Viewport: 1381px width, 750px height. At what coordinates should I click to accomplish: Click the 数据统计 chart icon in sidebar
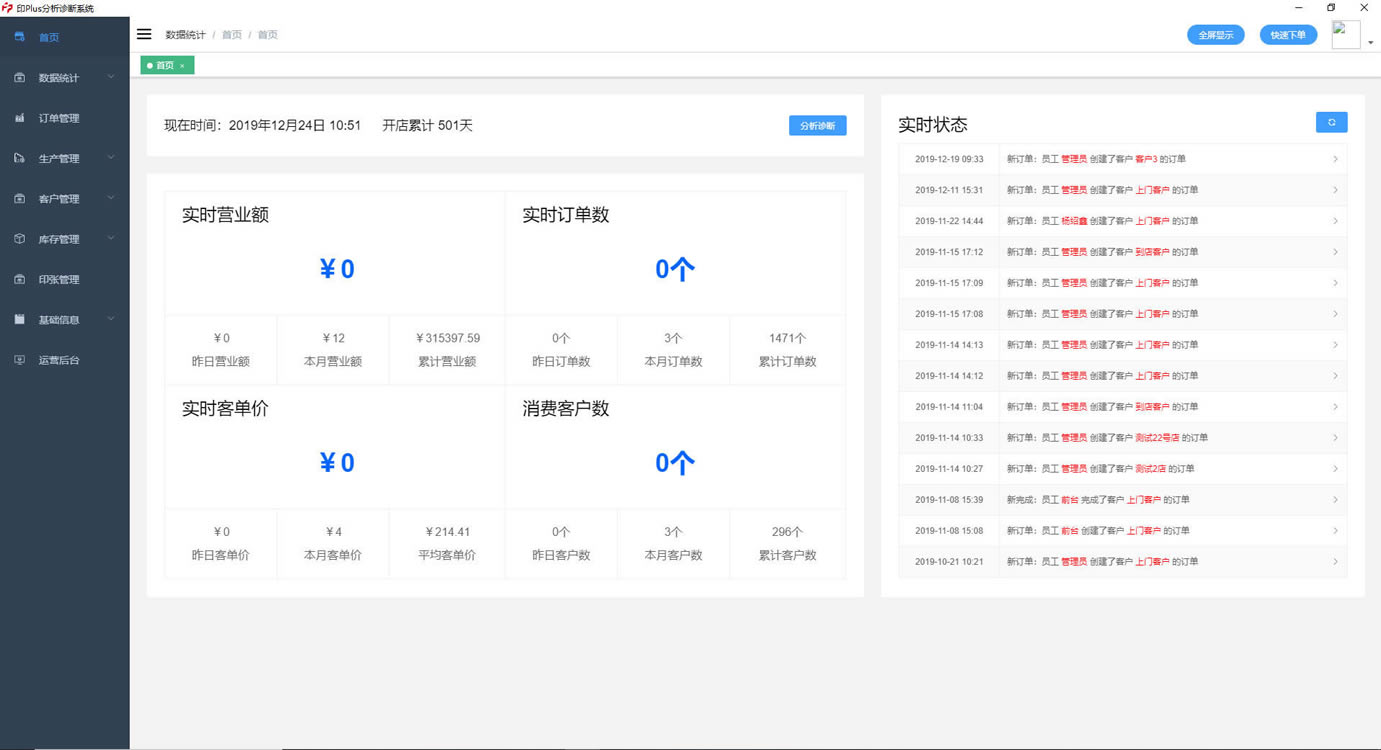[x=18, y=77]
